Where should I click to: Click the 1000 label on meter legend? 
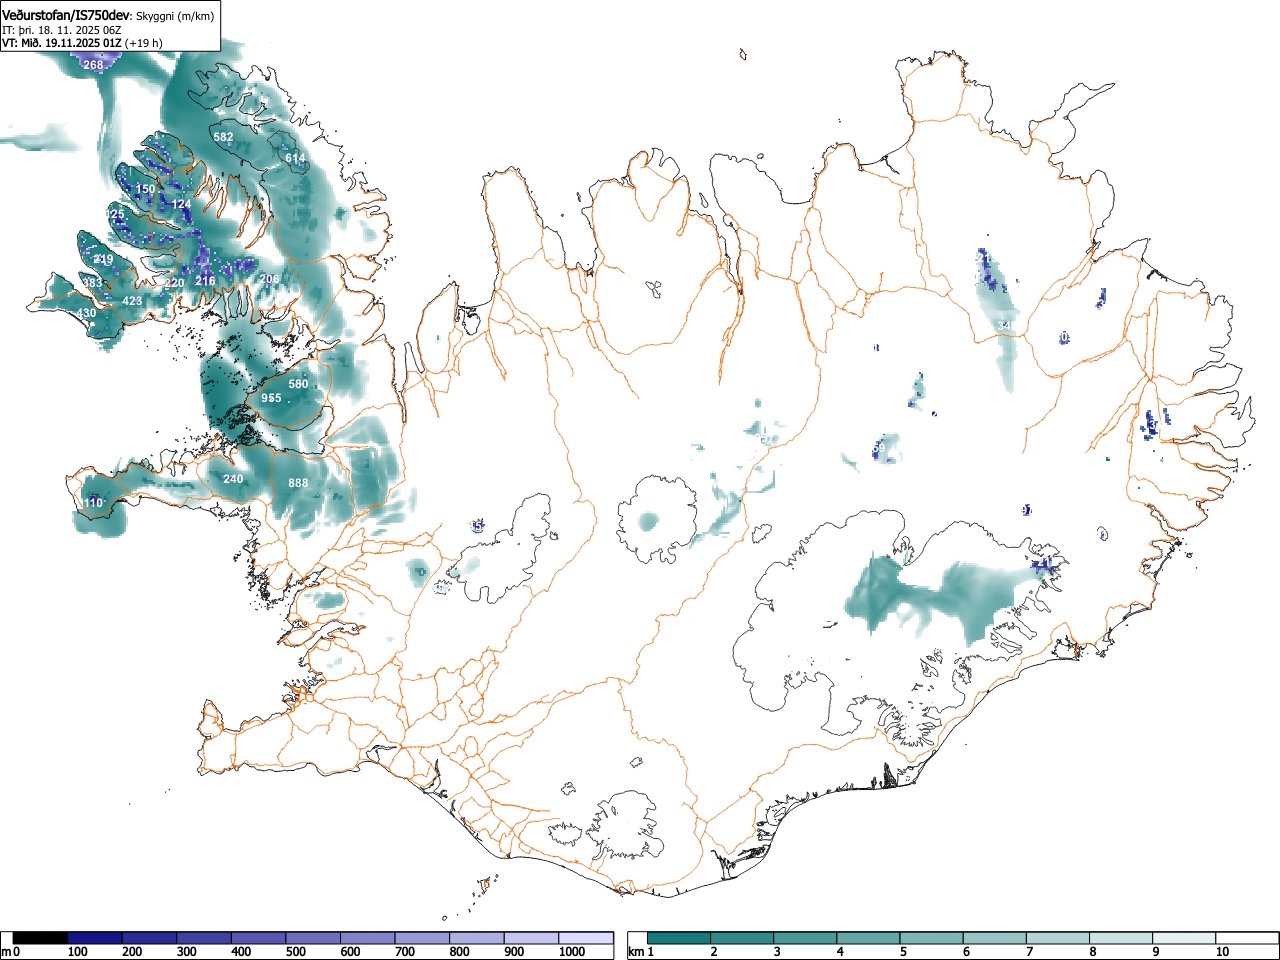(x=572, y=952)
